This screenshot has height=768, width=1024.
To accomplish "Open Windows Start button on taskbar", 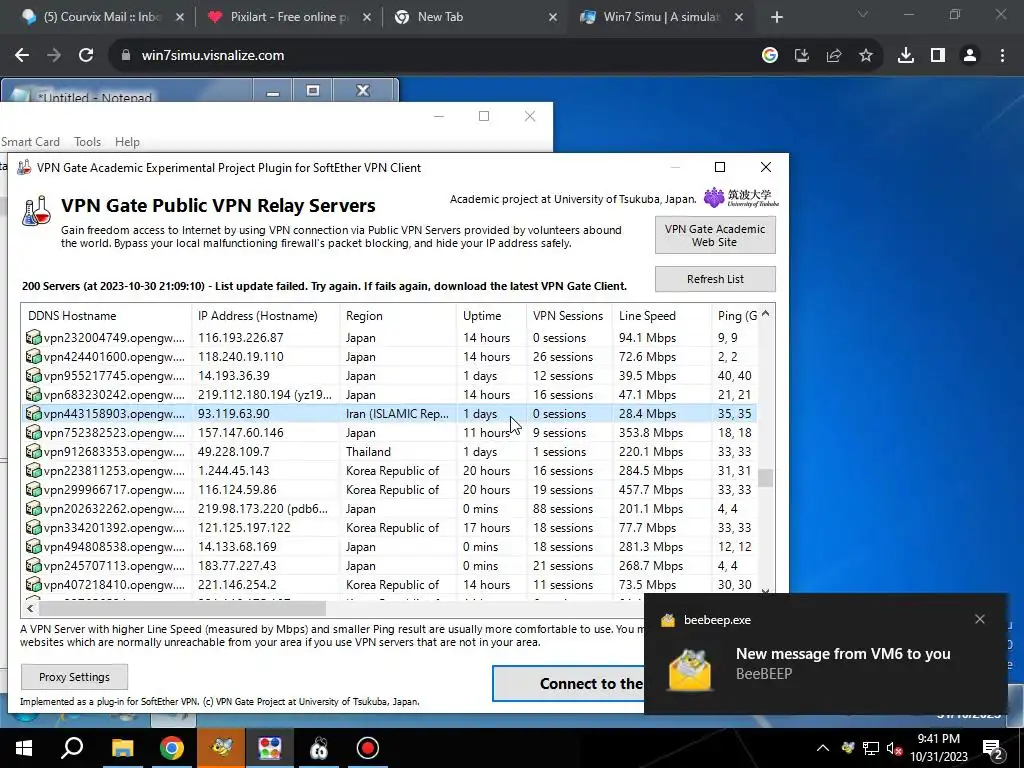I will tap(24, 748).
